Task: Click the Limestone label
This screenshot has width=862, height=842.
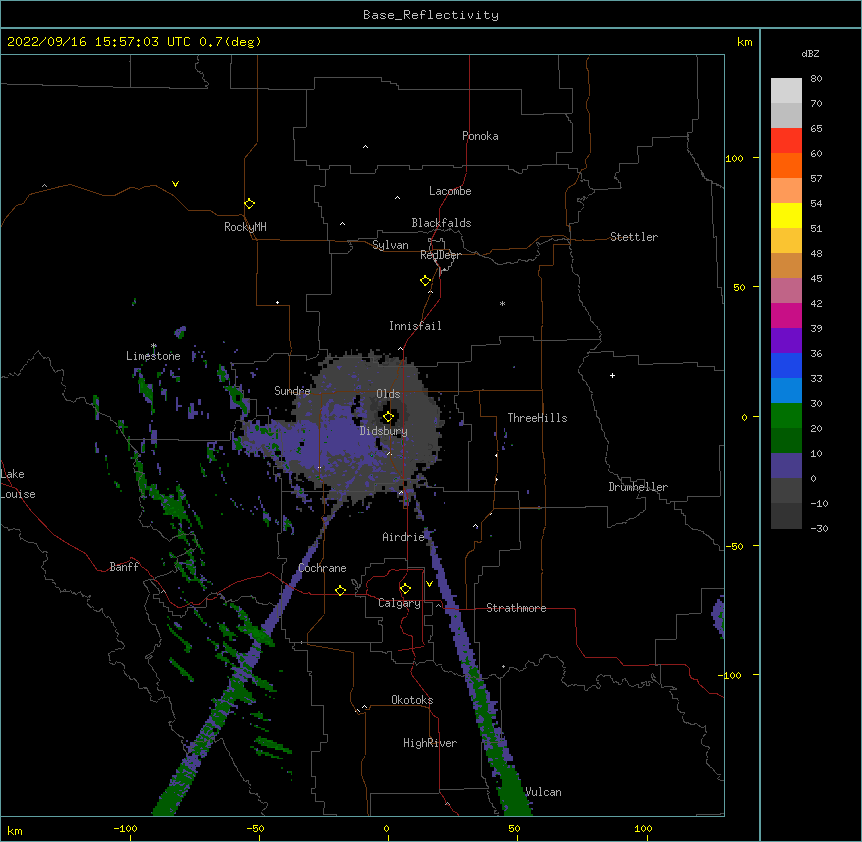Action: click(153, 356)
